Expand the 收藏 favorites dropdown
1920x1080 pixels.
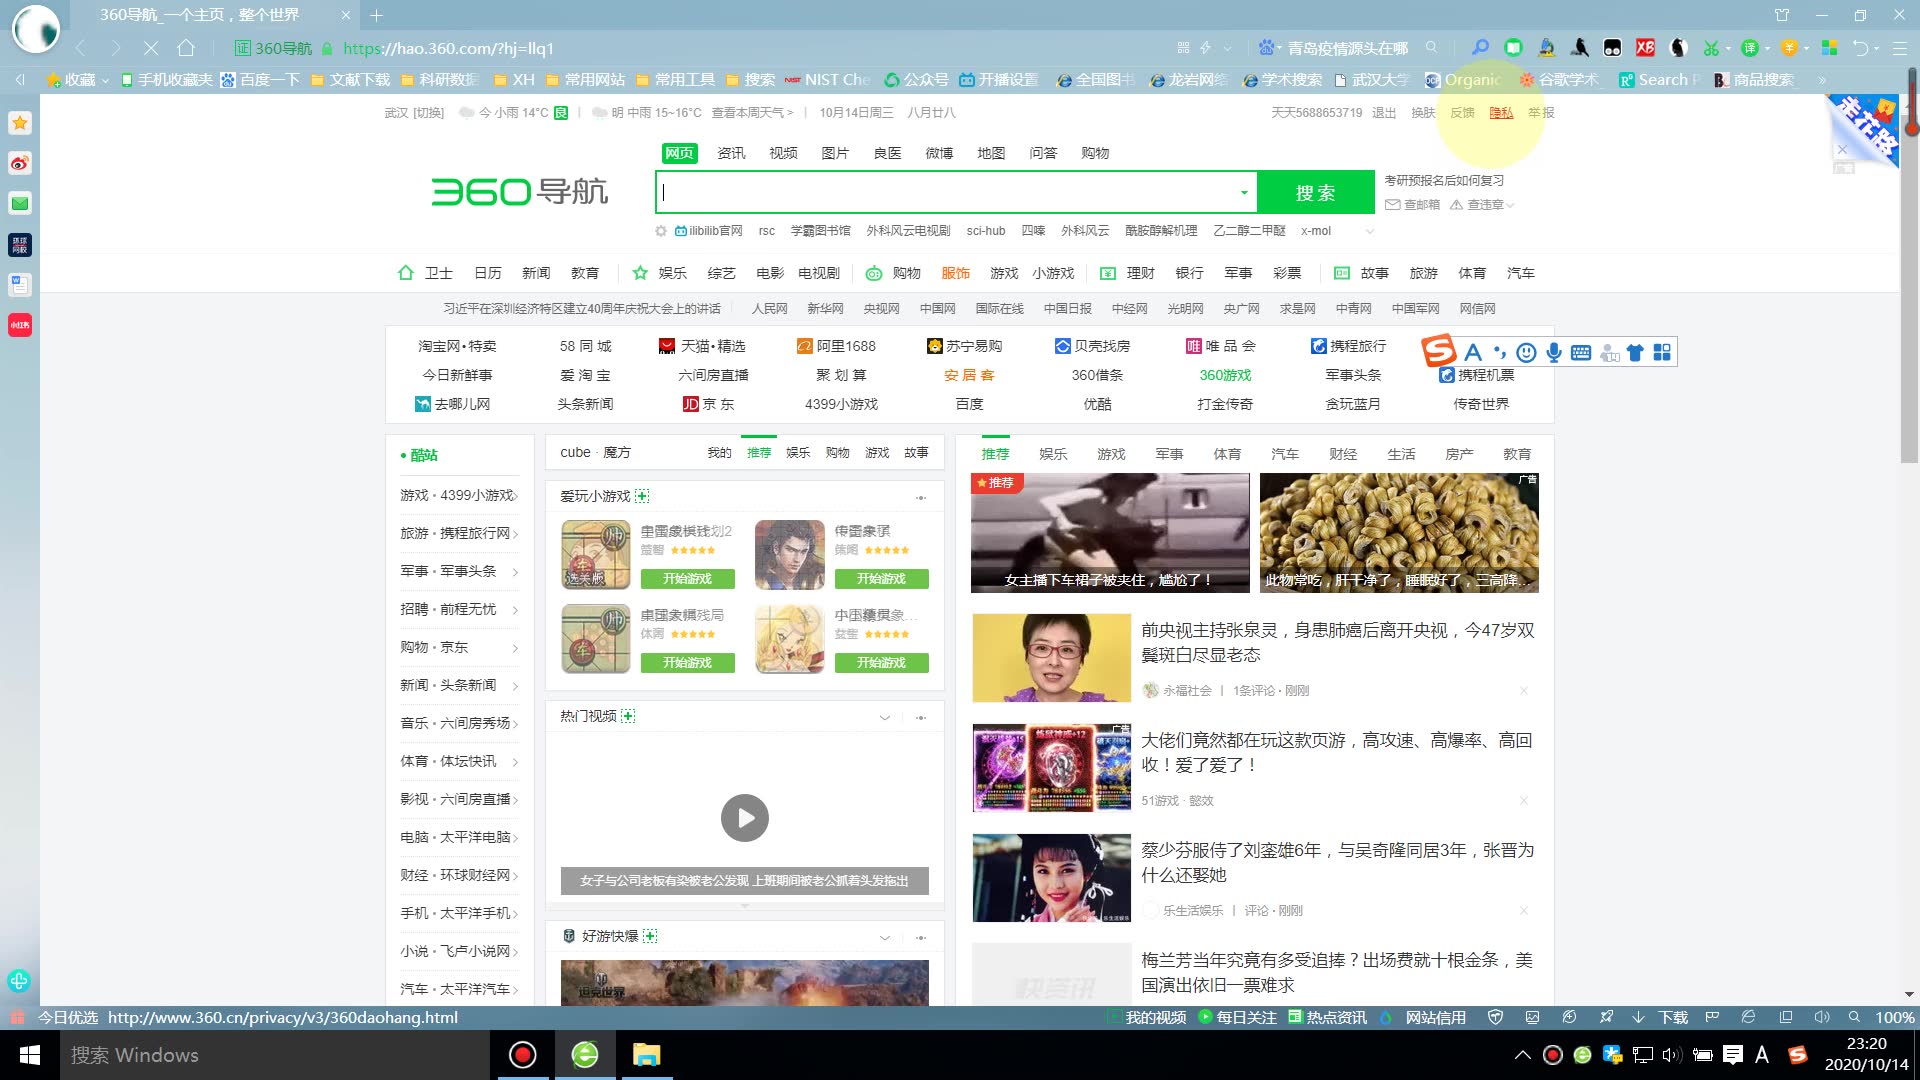click(x=105, y=80)
